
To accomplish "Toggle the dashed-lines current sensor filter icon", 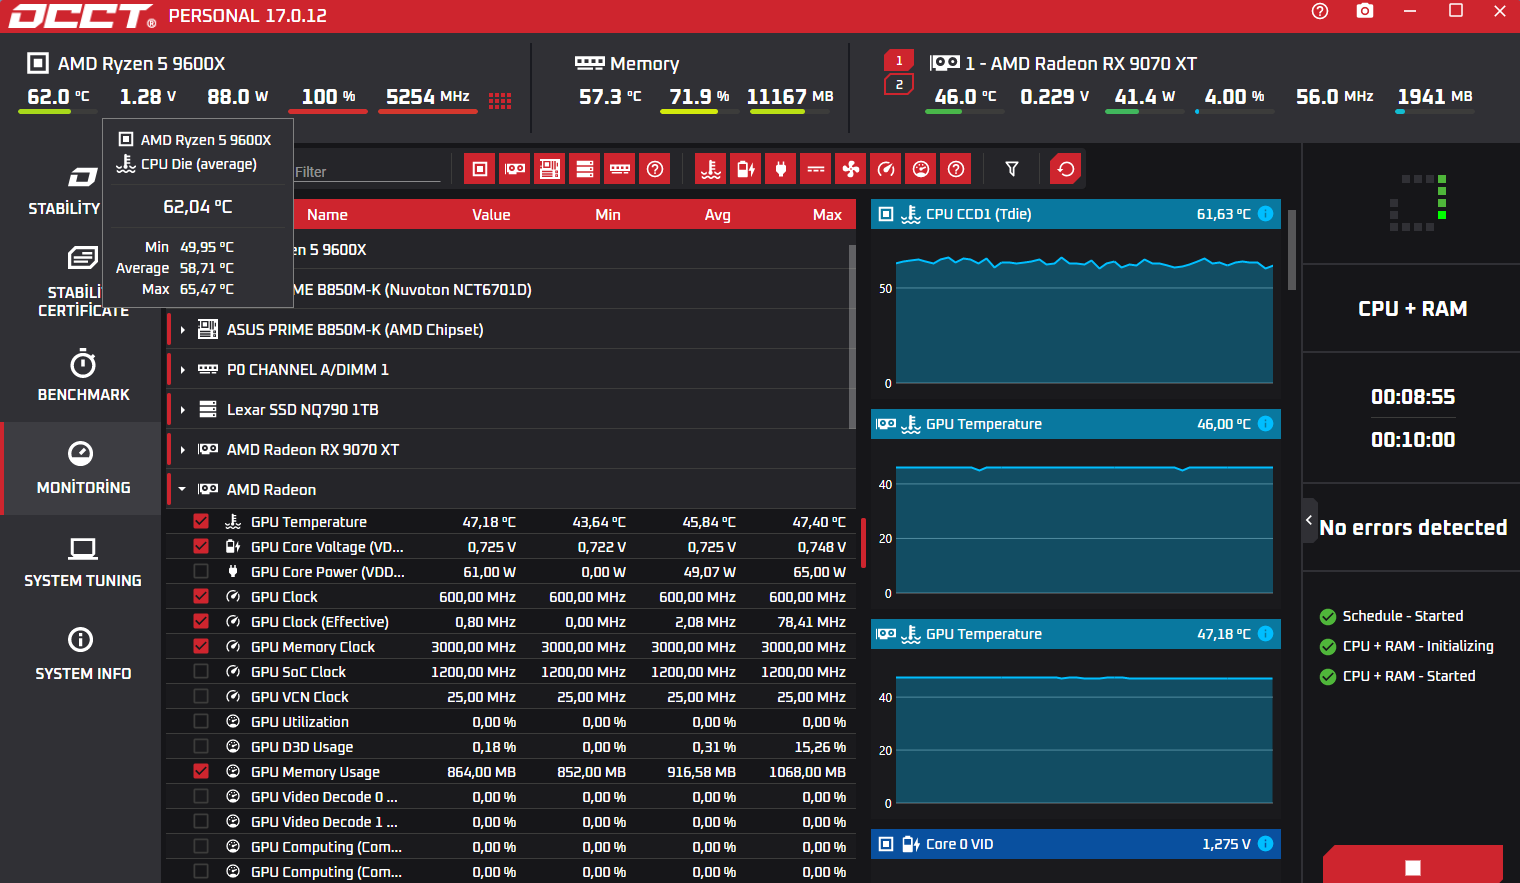I will coord(816,169).
